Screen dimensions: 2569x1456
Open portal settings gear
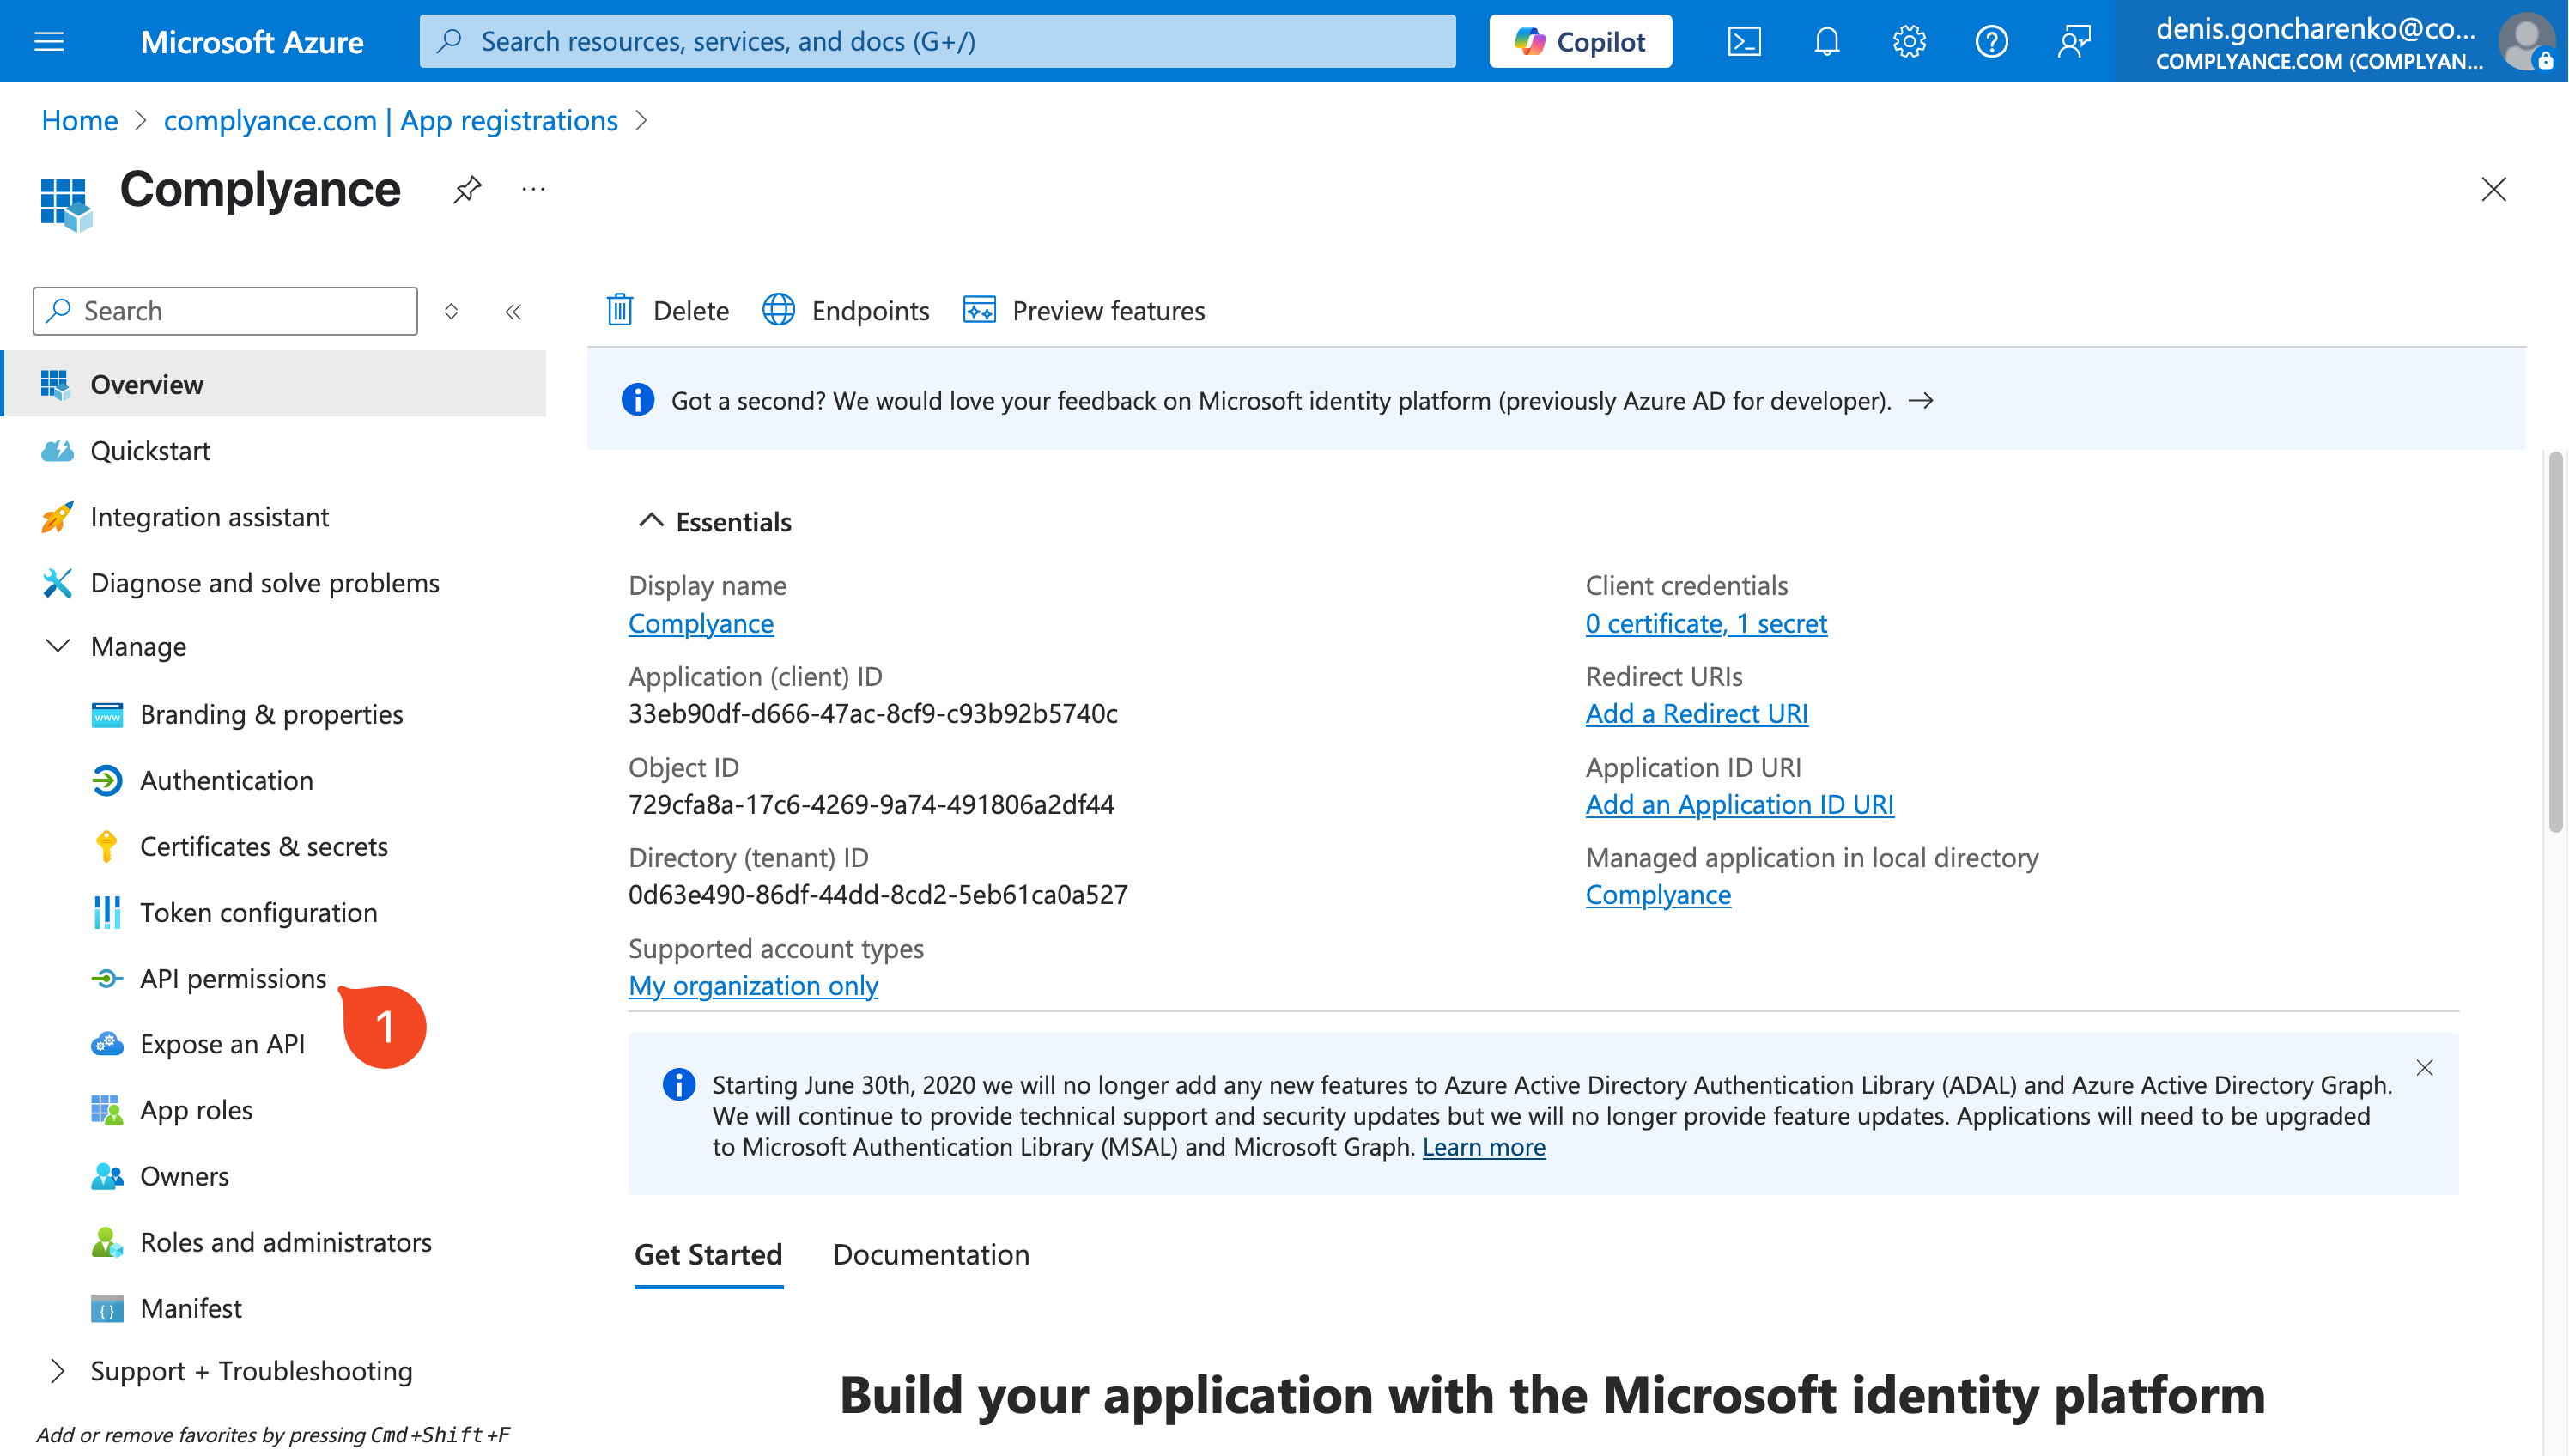tap(1909, 41)
